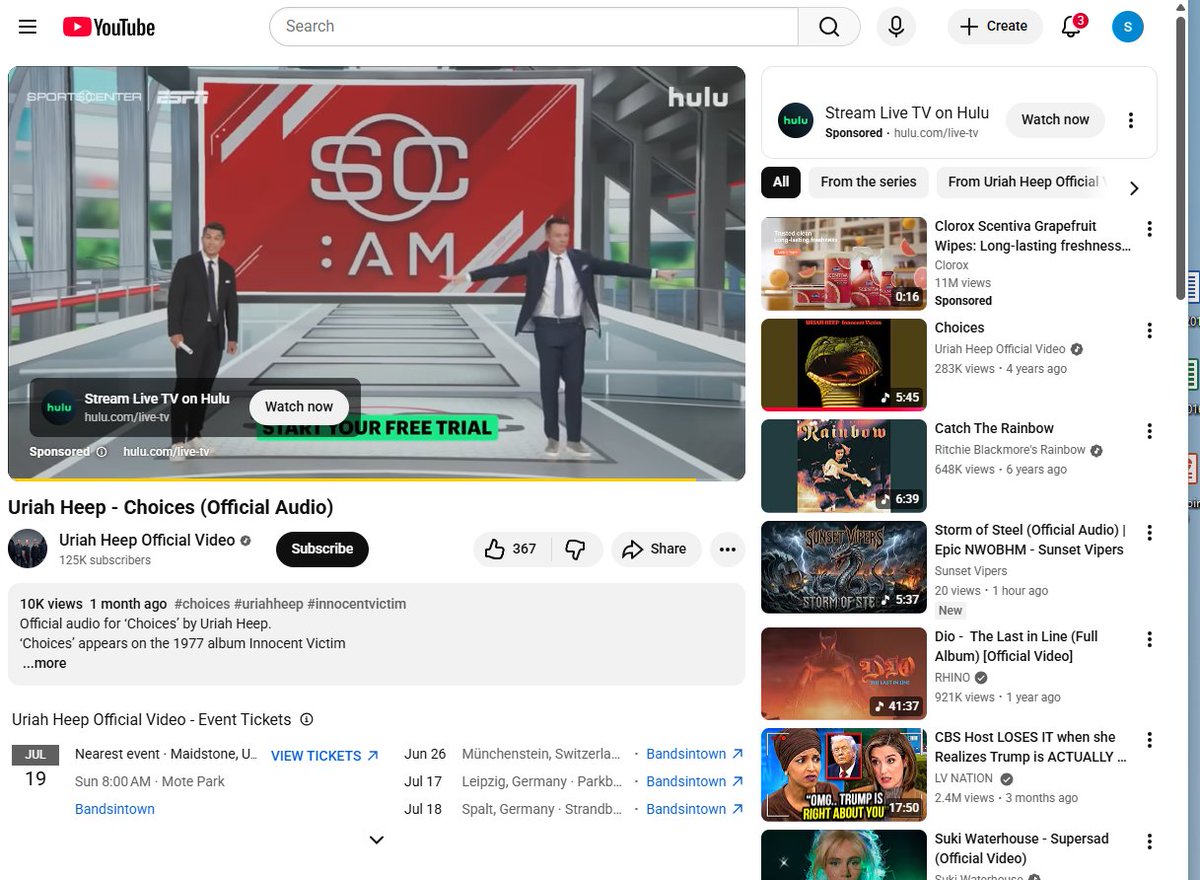
Task: Subscribe to Uriah Heep Official Video
Action: tap(321, 549)
